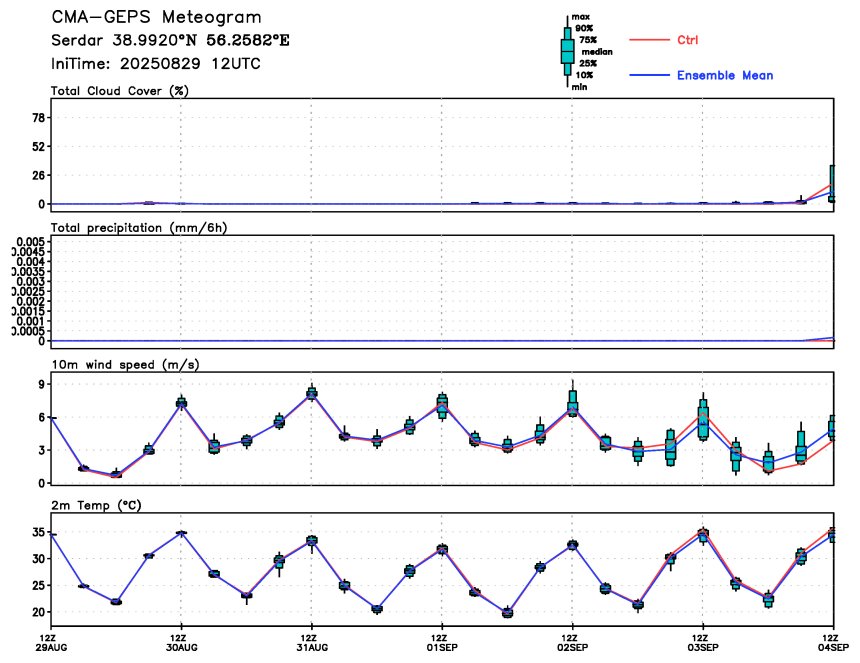Screen dimensions: 860x663
Task: Click the CMA-GEPS Meteogram title
Action: pos(156,17)
